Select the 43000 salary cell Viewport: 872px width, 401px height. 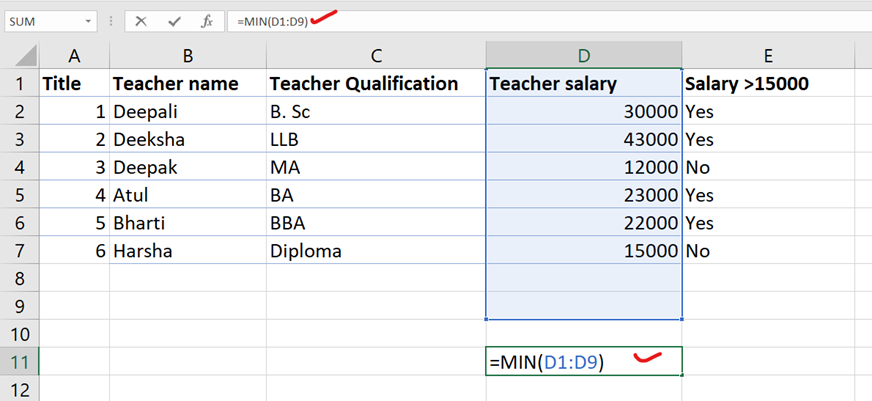coord(584,139)
